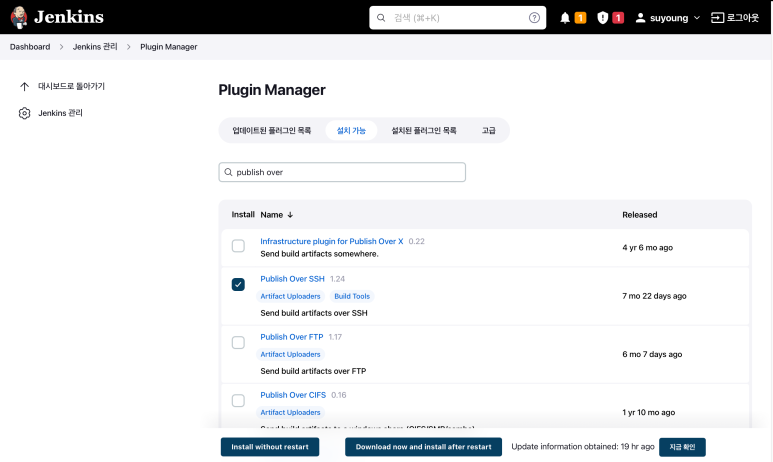Screen dimensions: 773x462
Task: Open Infrastructure plugin for Publish Over X link
Action: click(x=332, y=241)
